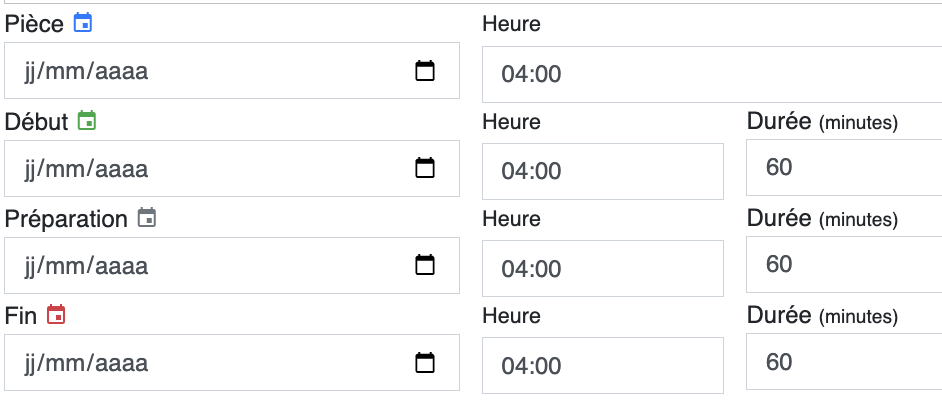Open the date picker in the Début field

click(x=425, y=168)
